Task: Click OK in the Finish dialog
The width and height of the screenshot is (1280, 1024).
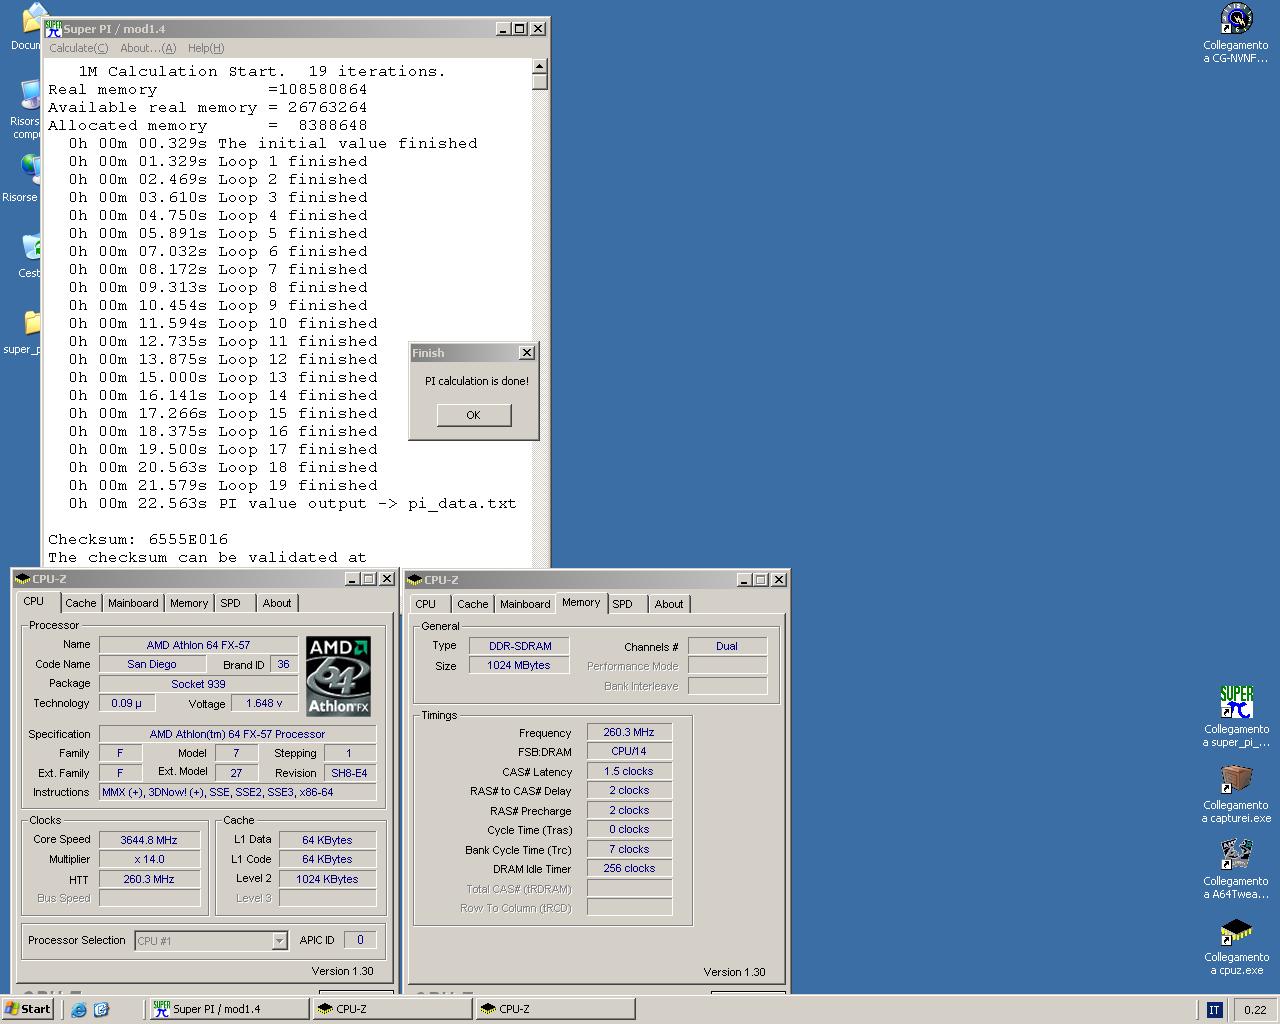Action: (473, 415)
